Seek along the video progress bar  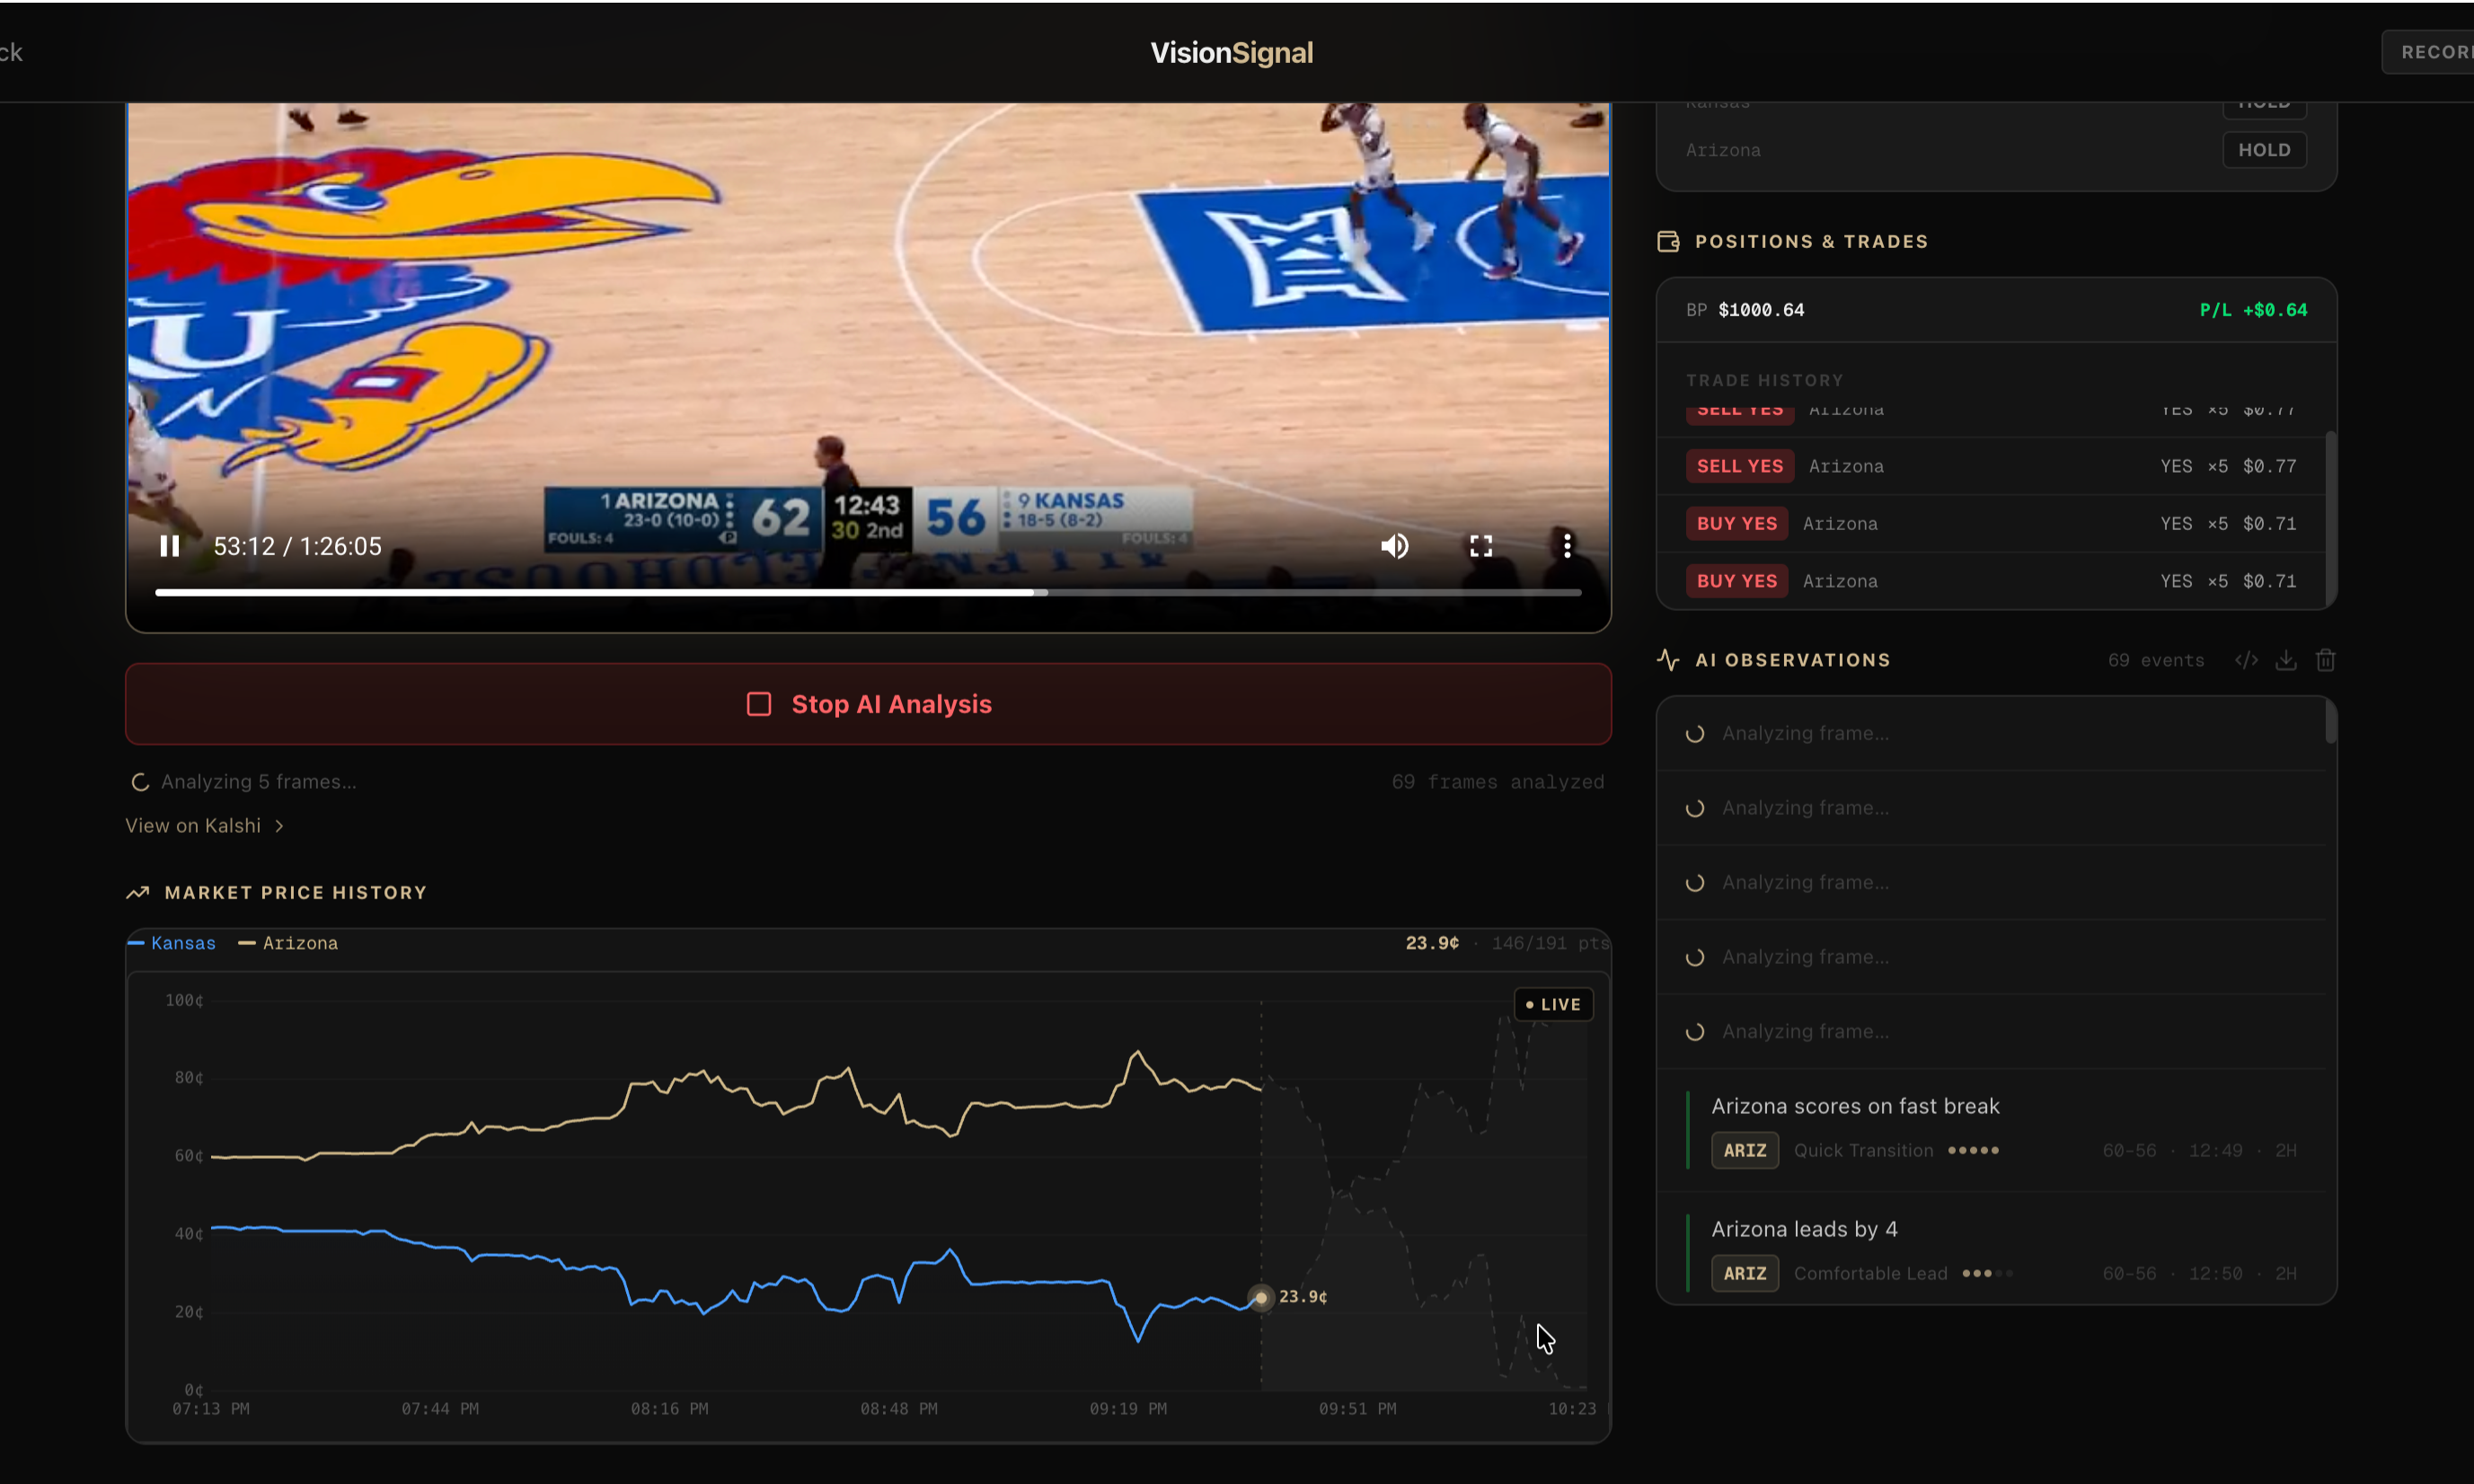[868, 593]
